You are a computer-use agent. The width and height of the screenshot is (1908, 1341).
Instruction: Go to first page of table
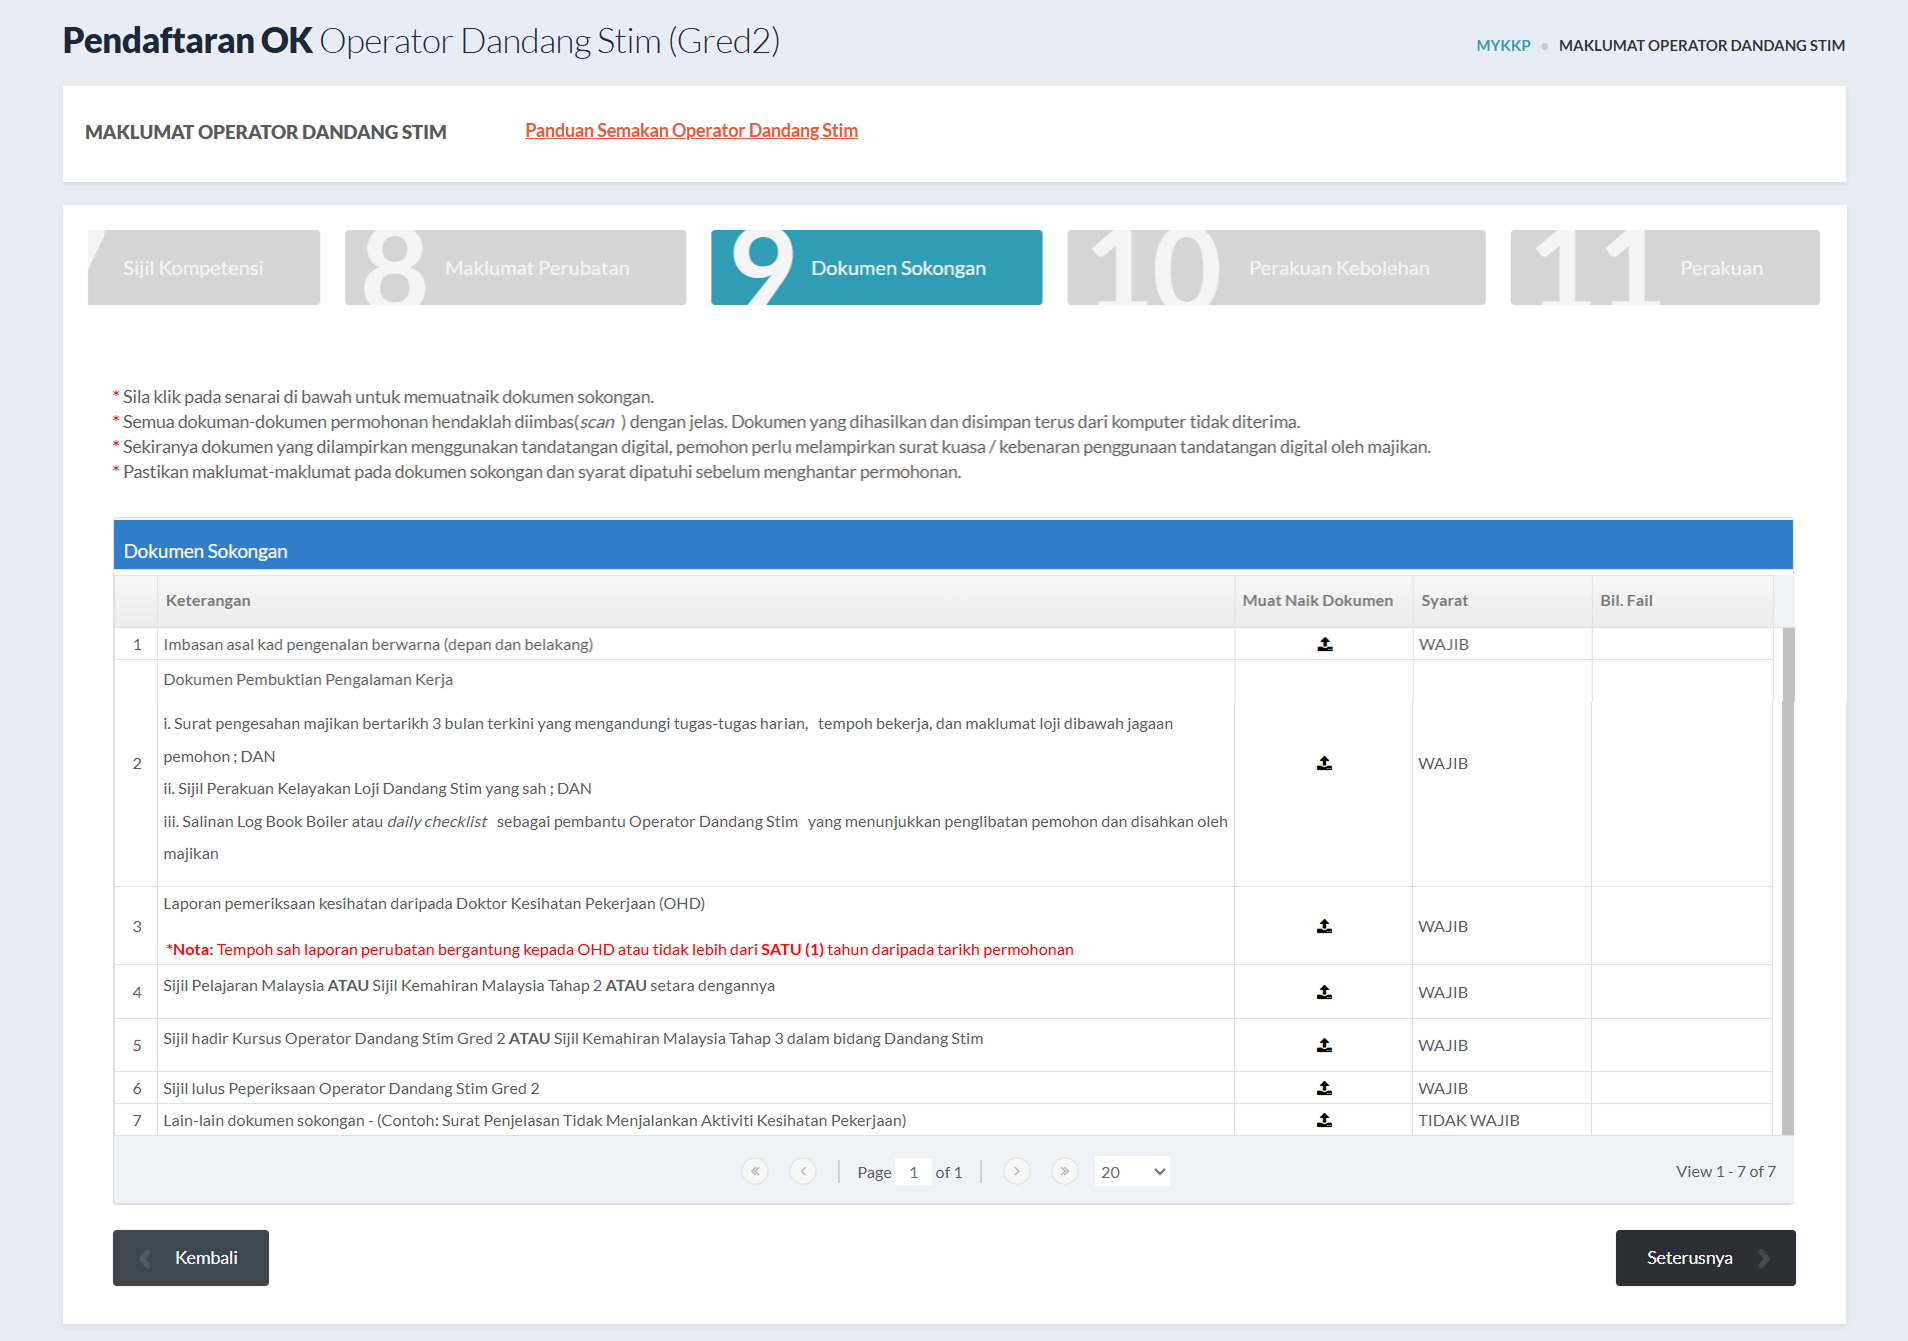pyautogui.click(x=755, y=1171)
